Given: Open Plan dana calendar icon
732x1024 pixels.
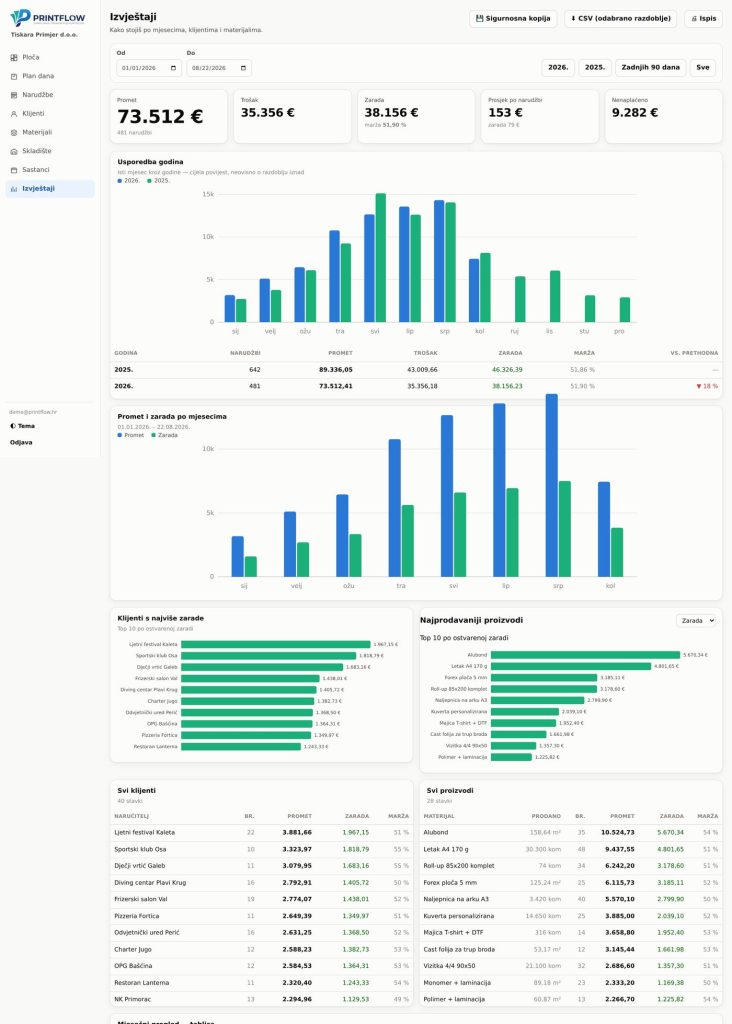Looking at the screenshot, I should (14, 76).
